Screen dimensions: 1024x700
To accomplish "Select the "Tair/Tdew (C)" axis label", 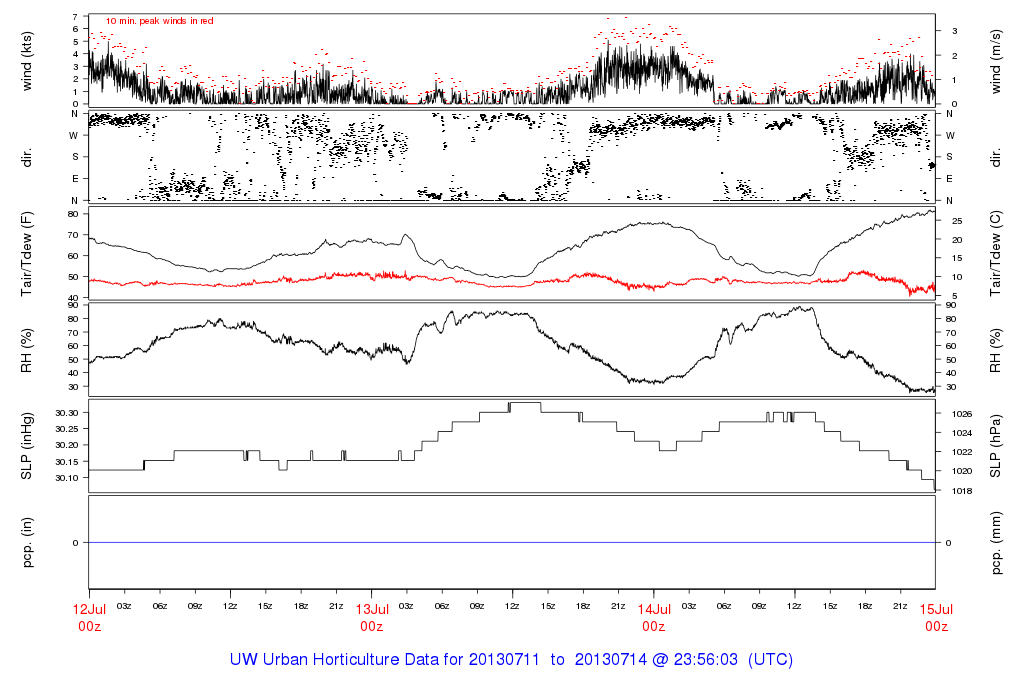I will pos(995,253).
